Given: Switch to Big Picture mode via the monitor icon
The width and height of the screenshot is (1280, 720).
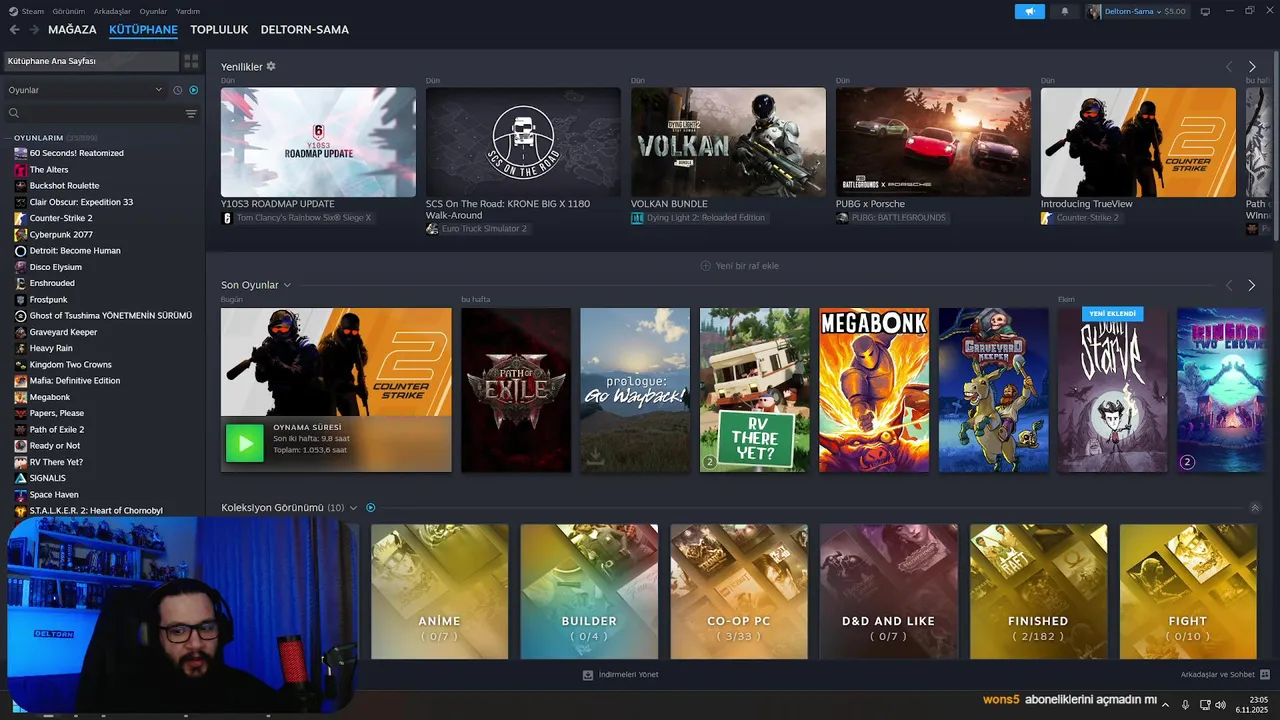Looking at the screenshot, I should tap(1205, 11).
